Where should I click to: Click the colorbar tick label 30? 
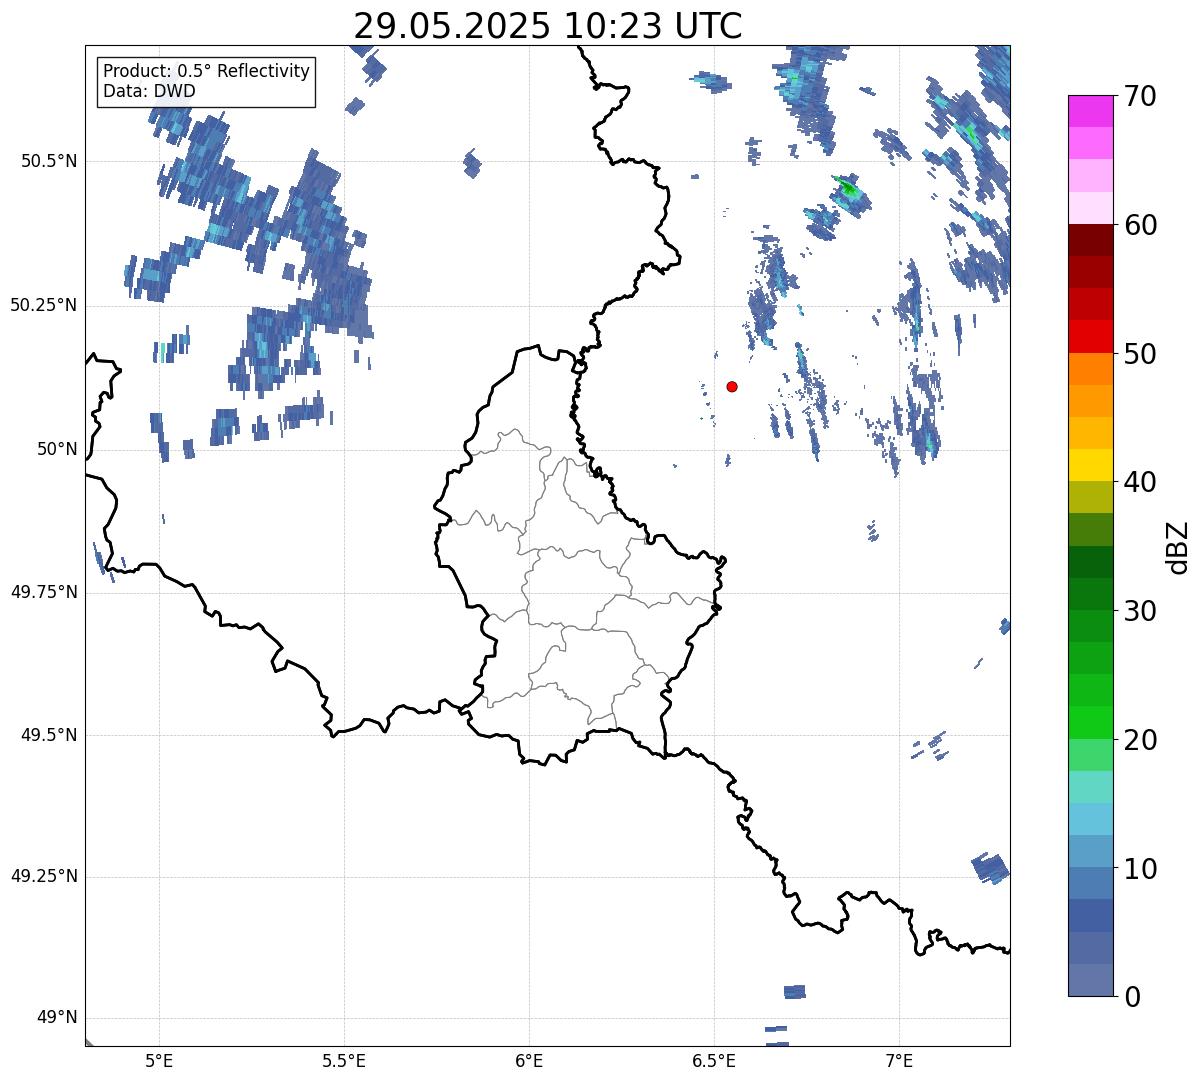pyautogui.click(x=1140, y=611)
